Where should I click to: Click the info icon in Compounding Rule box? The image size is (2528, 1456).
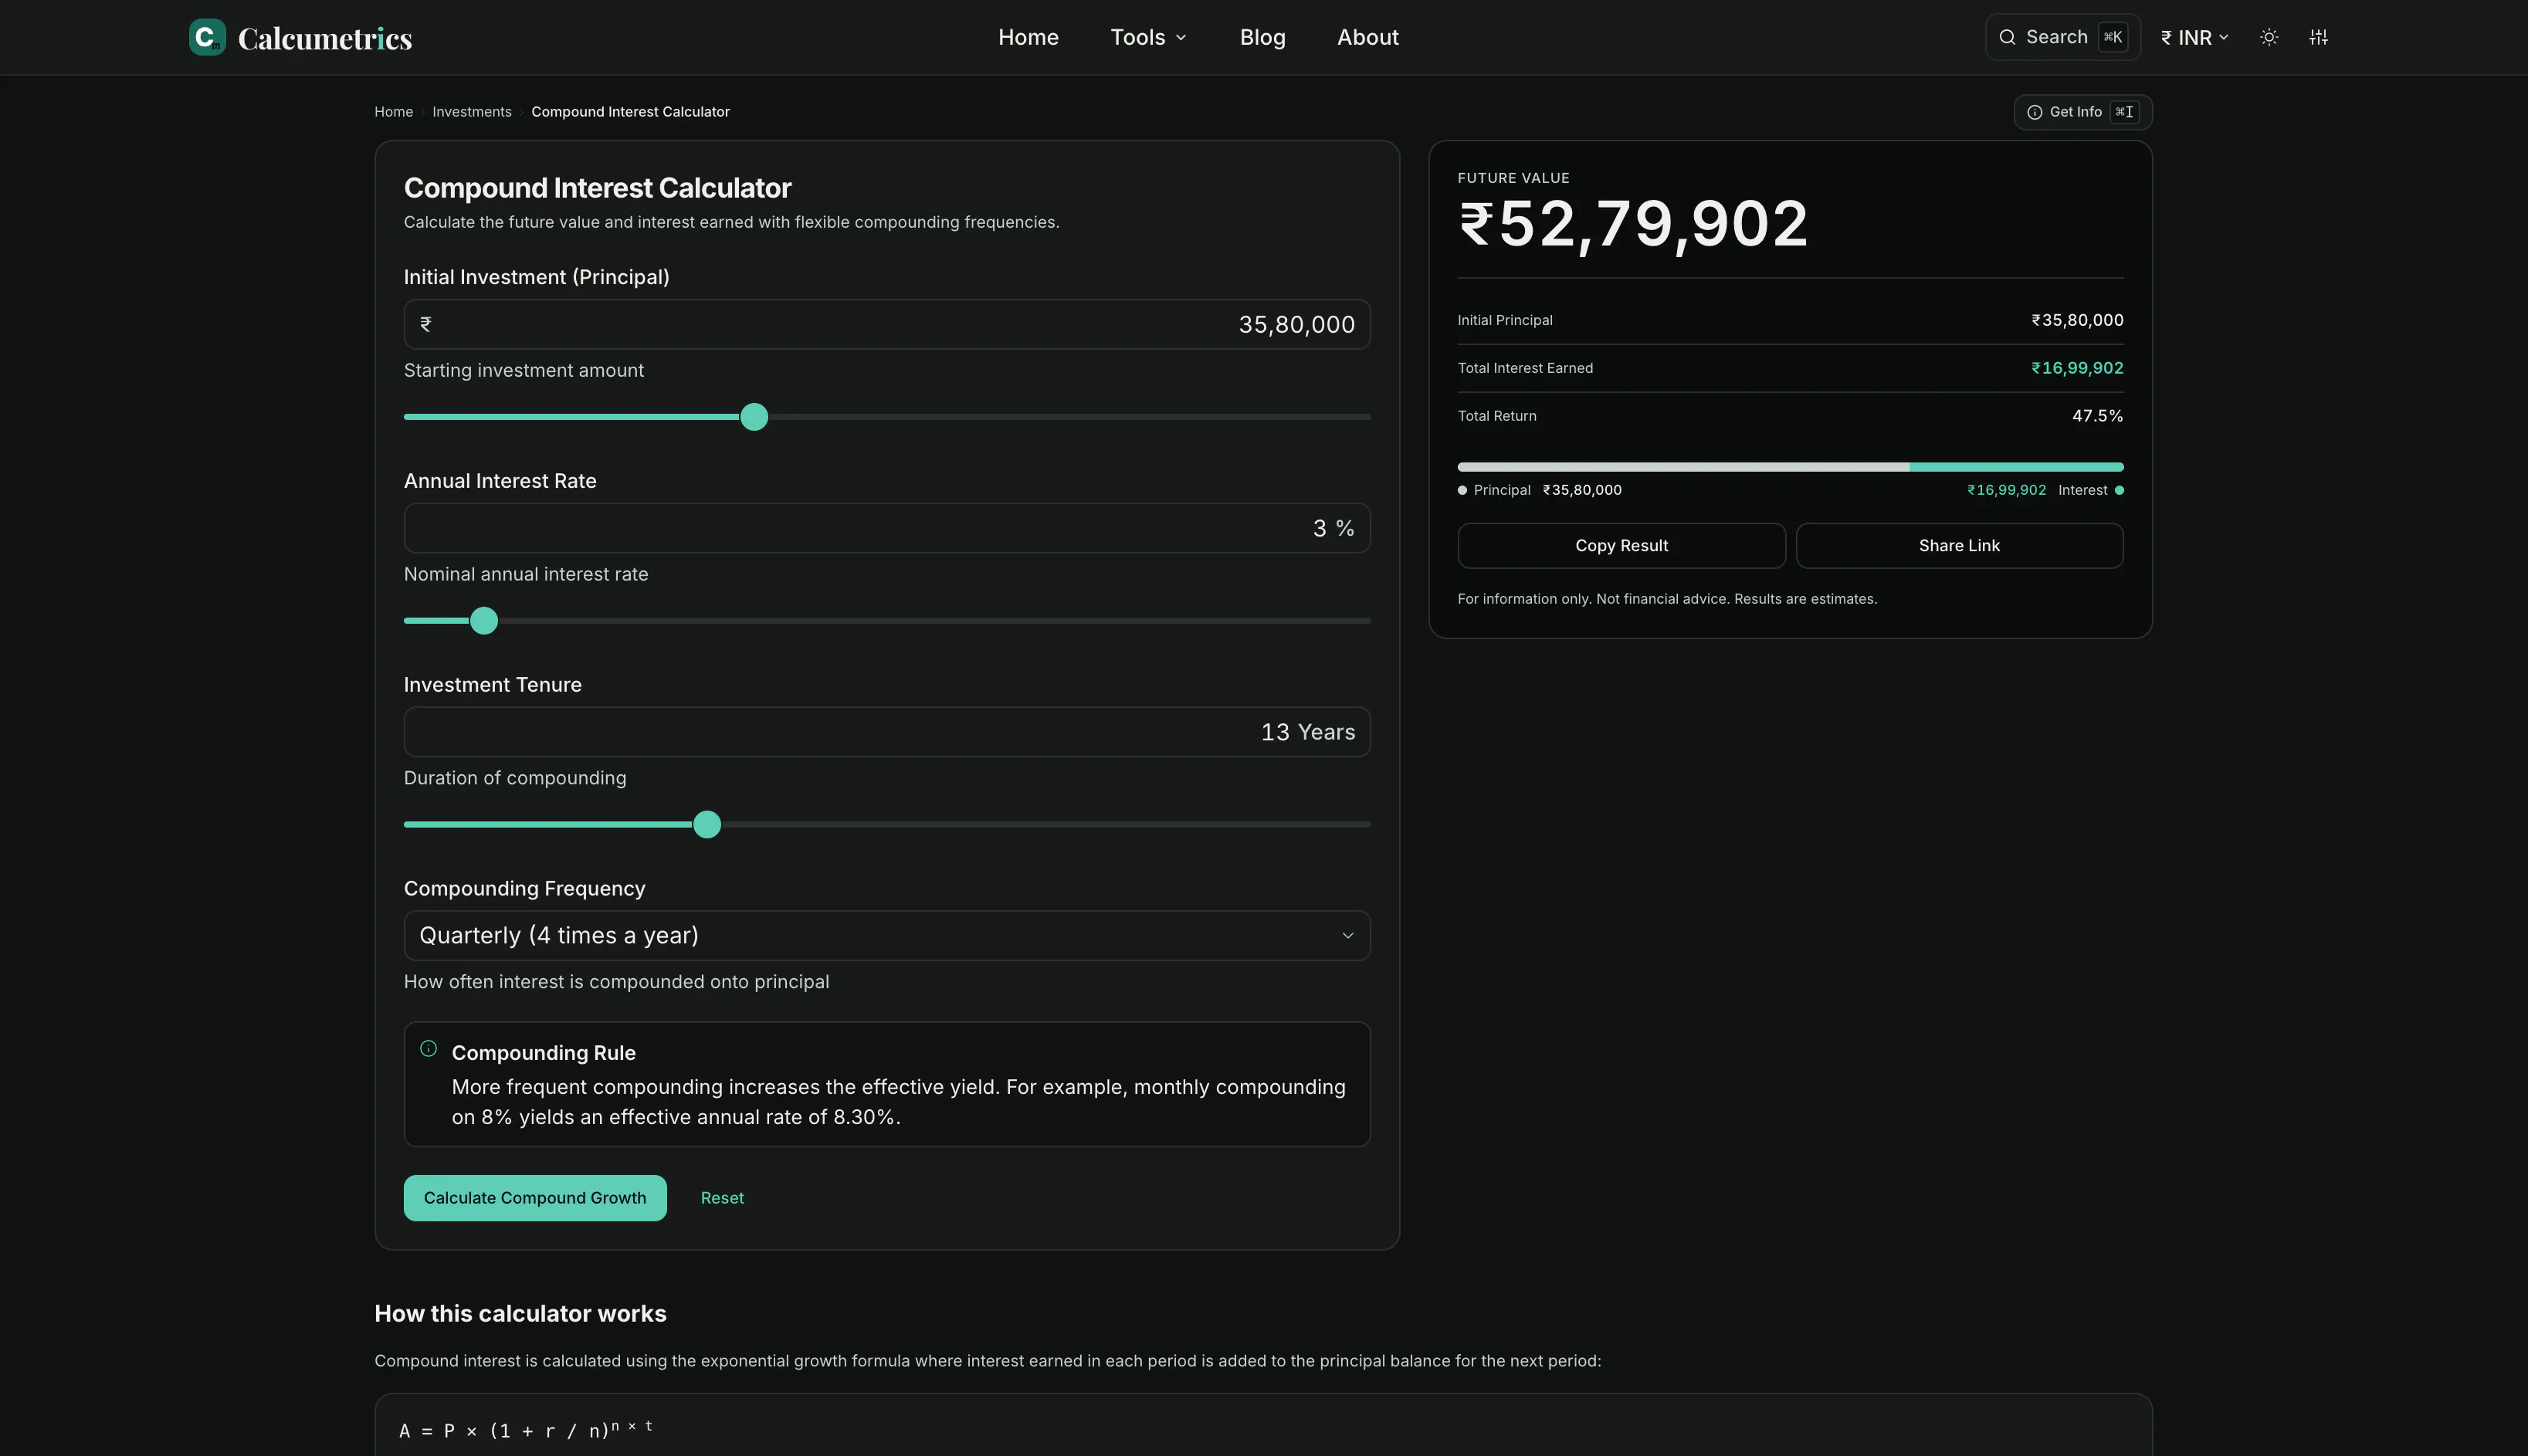coord(428,1049)
